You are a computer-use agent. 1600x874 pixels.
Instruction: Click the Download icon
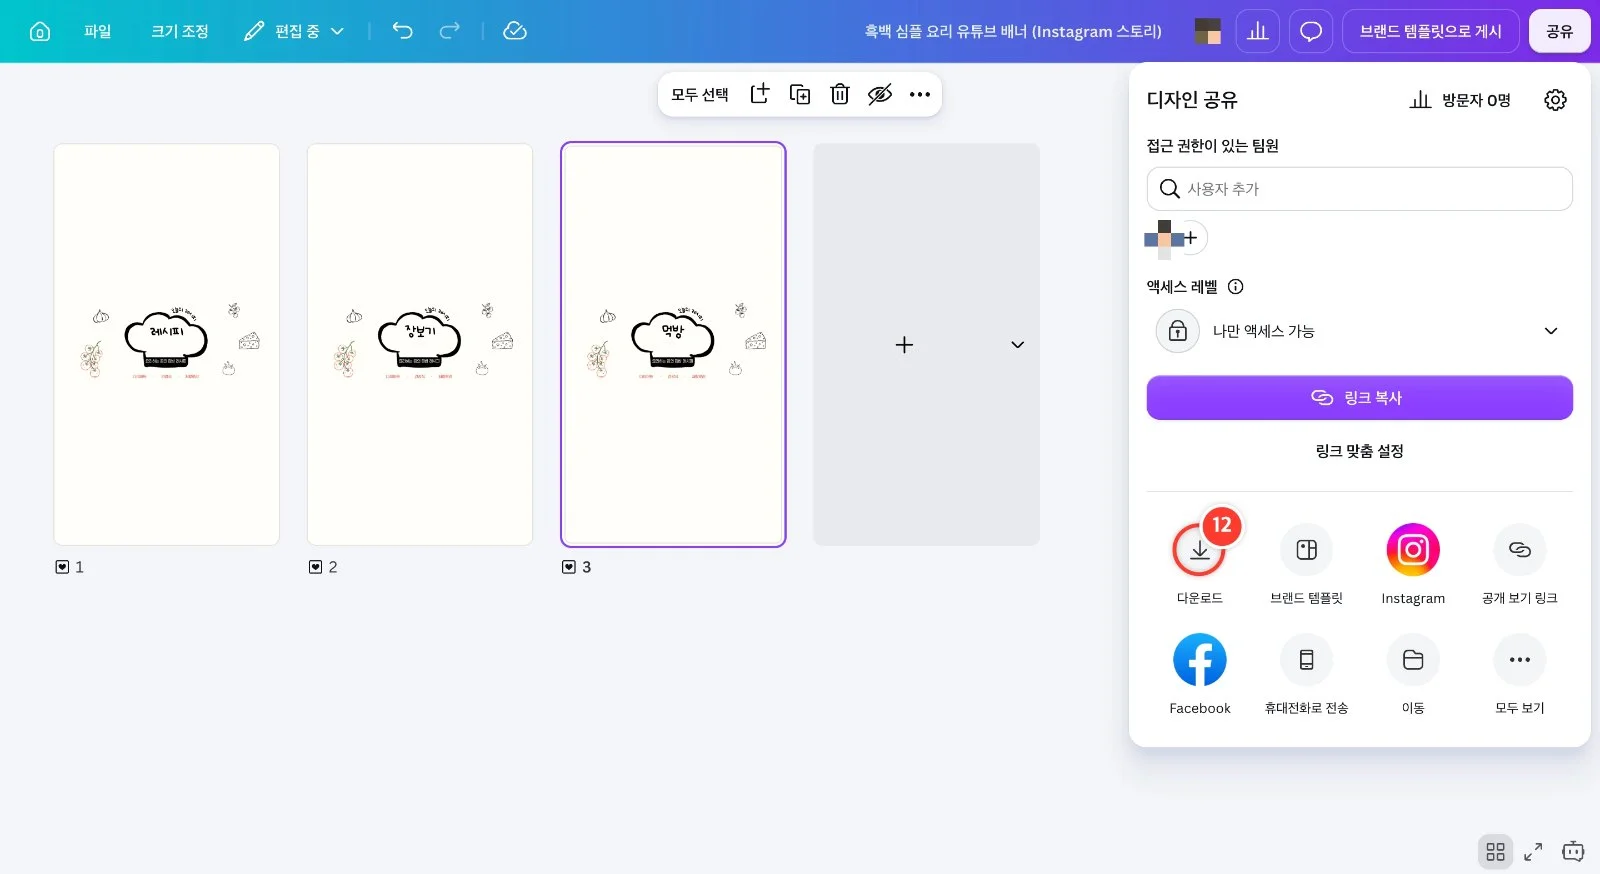(1199, 550)
